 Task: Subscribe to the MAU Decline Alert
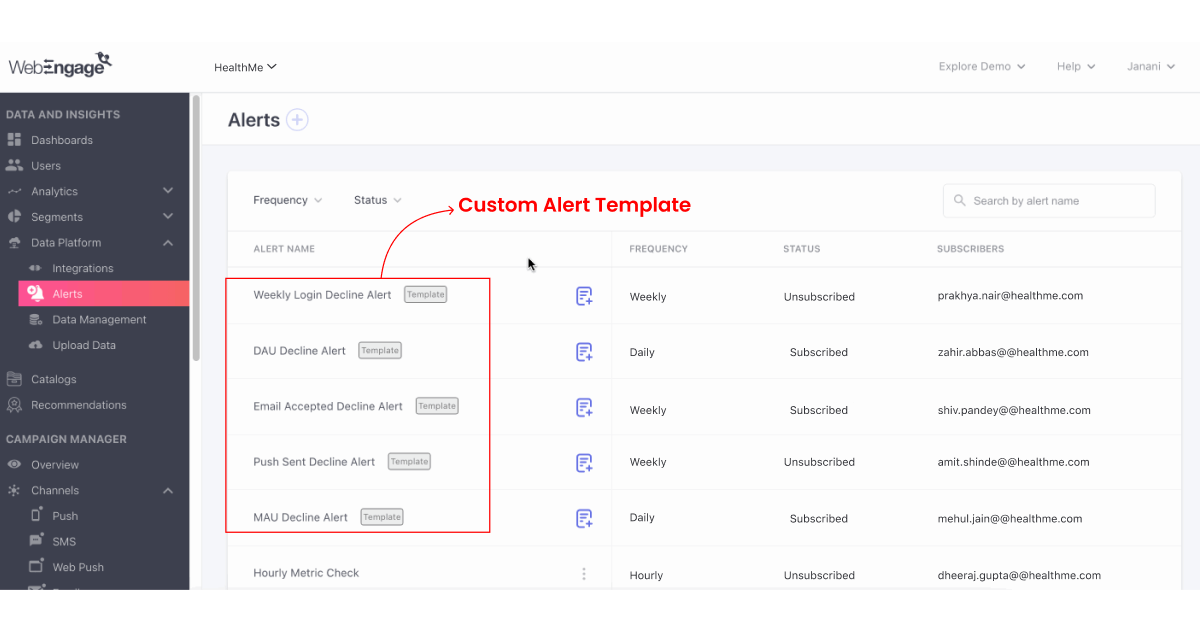tap(584, 518)
